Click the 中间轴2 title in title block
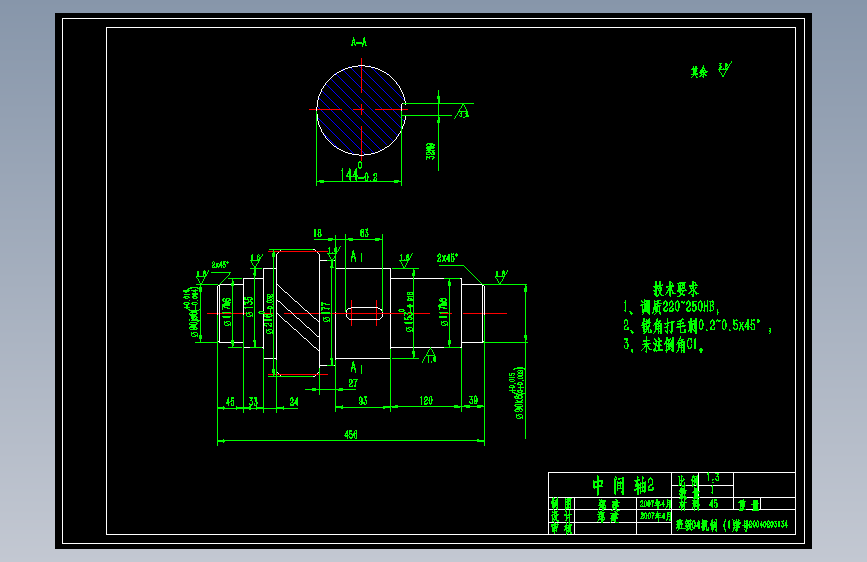The height and width of the screenshot is (562, 867). click(623, 485)
